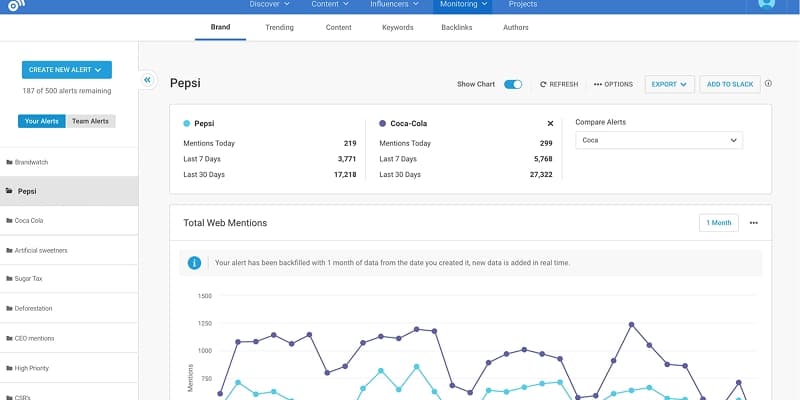This screenshot has width=800, height=400.
Task: Collapse the sidebar with double chevron
Action: [x=147, y=80]
